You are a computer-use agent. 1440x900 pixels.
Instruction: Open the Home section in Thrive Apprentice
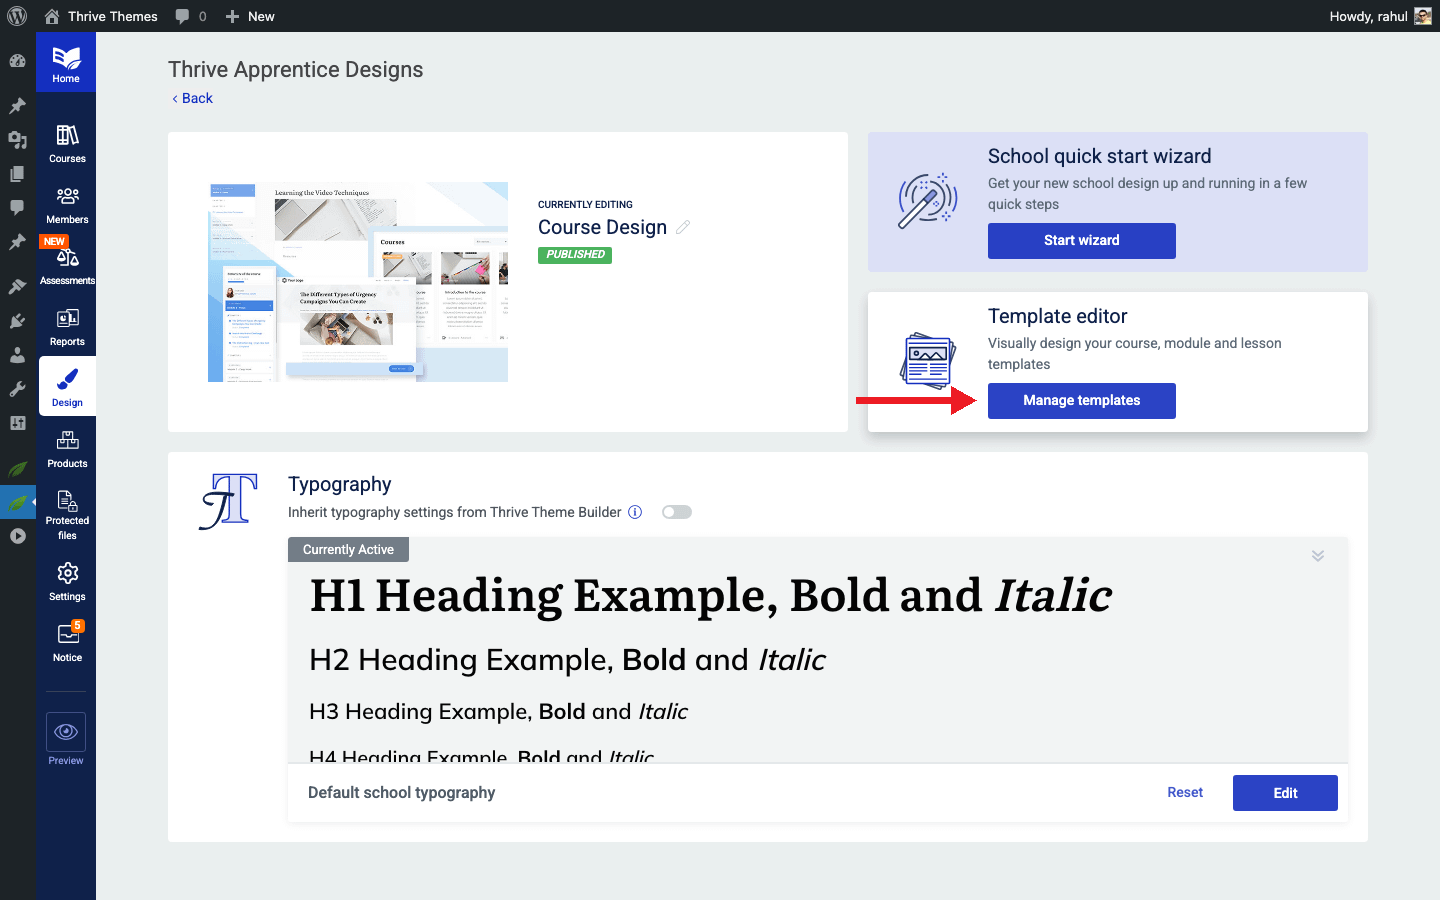(66, 63)
